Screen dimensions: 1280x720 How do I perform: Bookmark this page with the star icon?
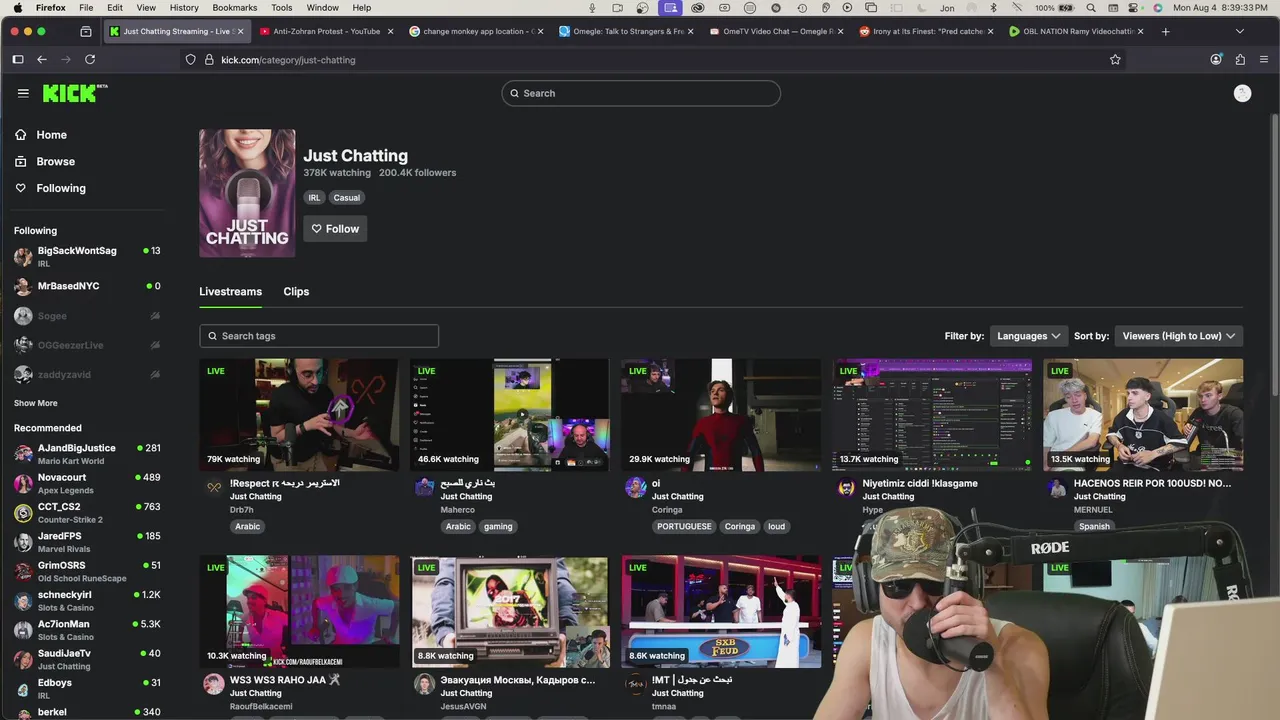point(1115,60)
